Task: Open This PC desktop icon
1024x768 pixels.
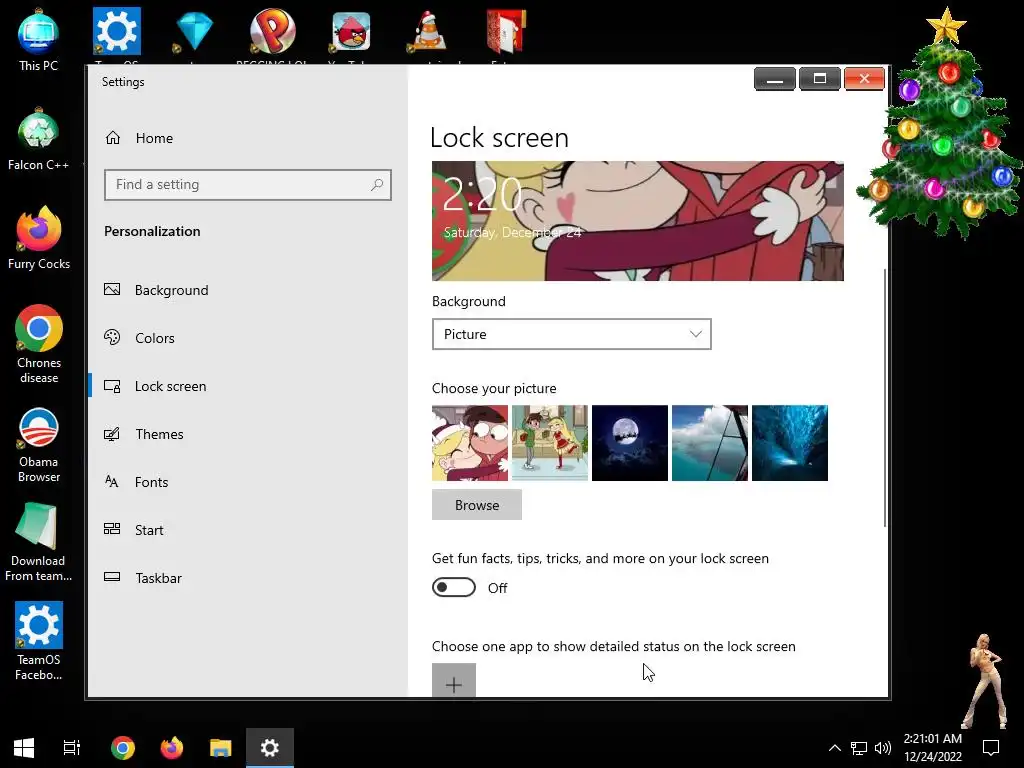Action: [x=39, y=40]
